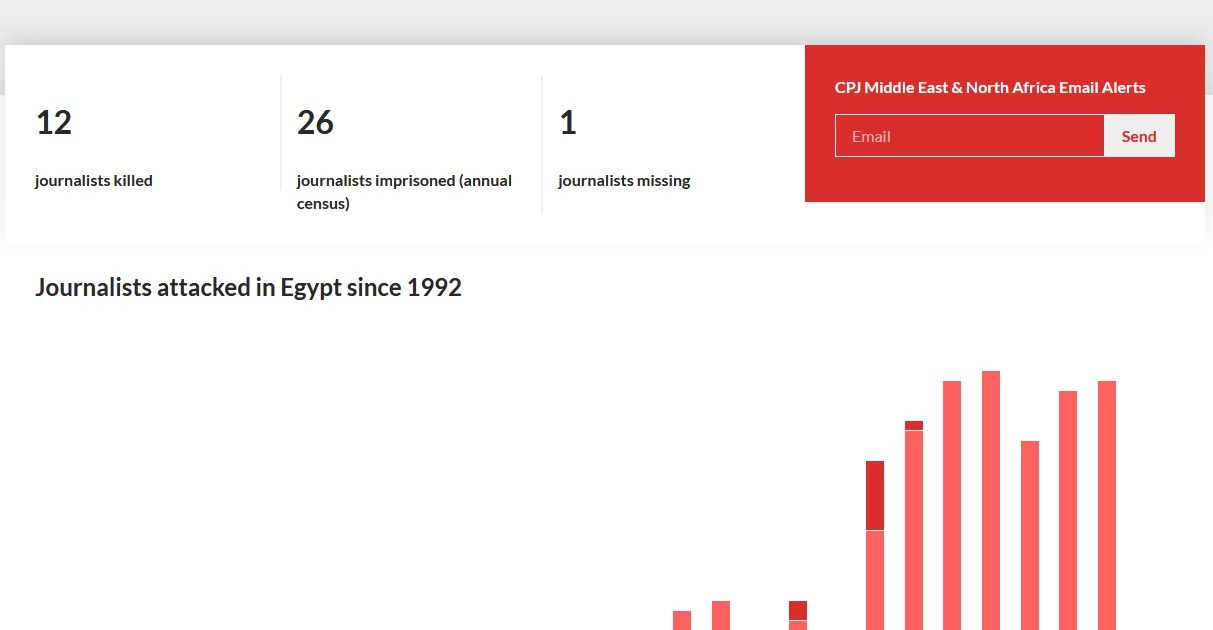Click the 12 journalists killed number
Image resolution: width=1213 pixels, height=630 pixels.
click(x=54, y=123)
